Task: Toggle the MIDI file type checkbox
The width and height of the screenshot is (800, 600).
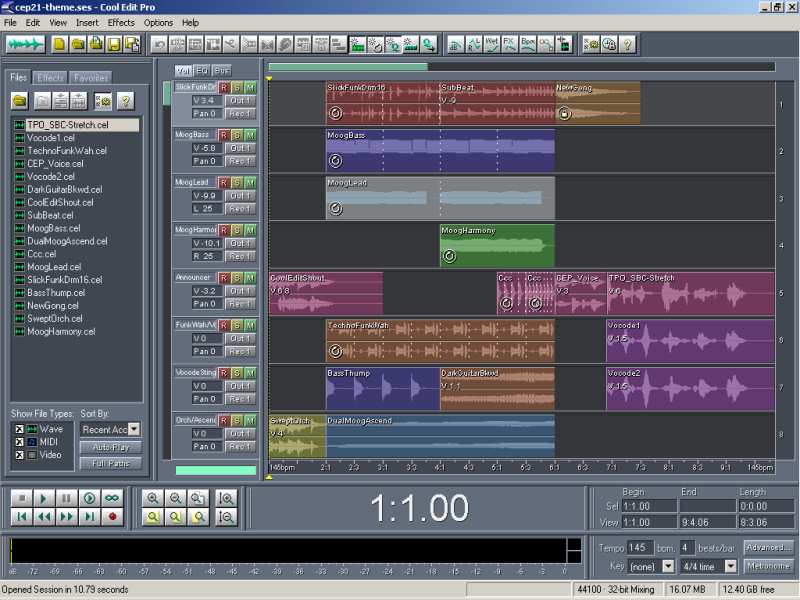Action: (x=20, y=442)
